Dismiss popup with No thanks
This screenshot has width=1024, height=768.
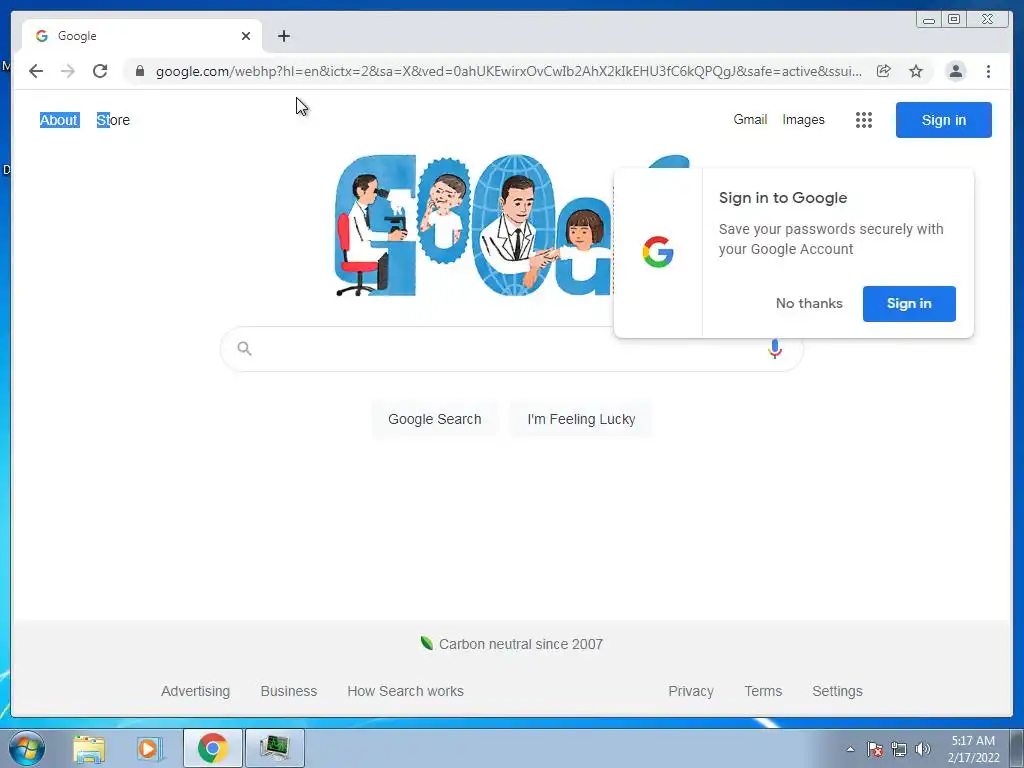point(809,303)
